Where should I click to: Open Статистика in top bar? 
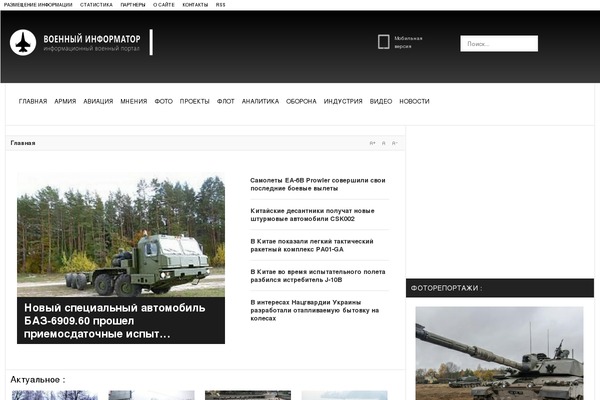(x=96, y=5)
